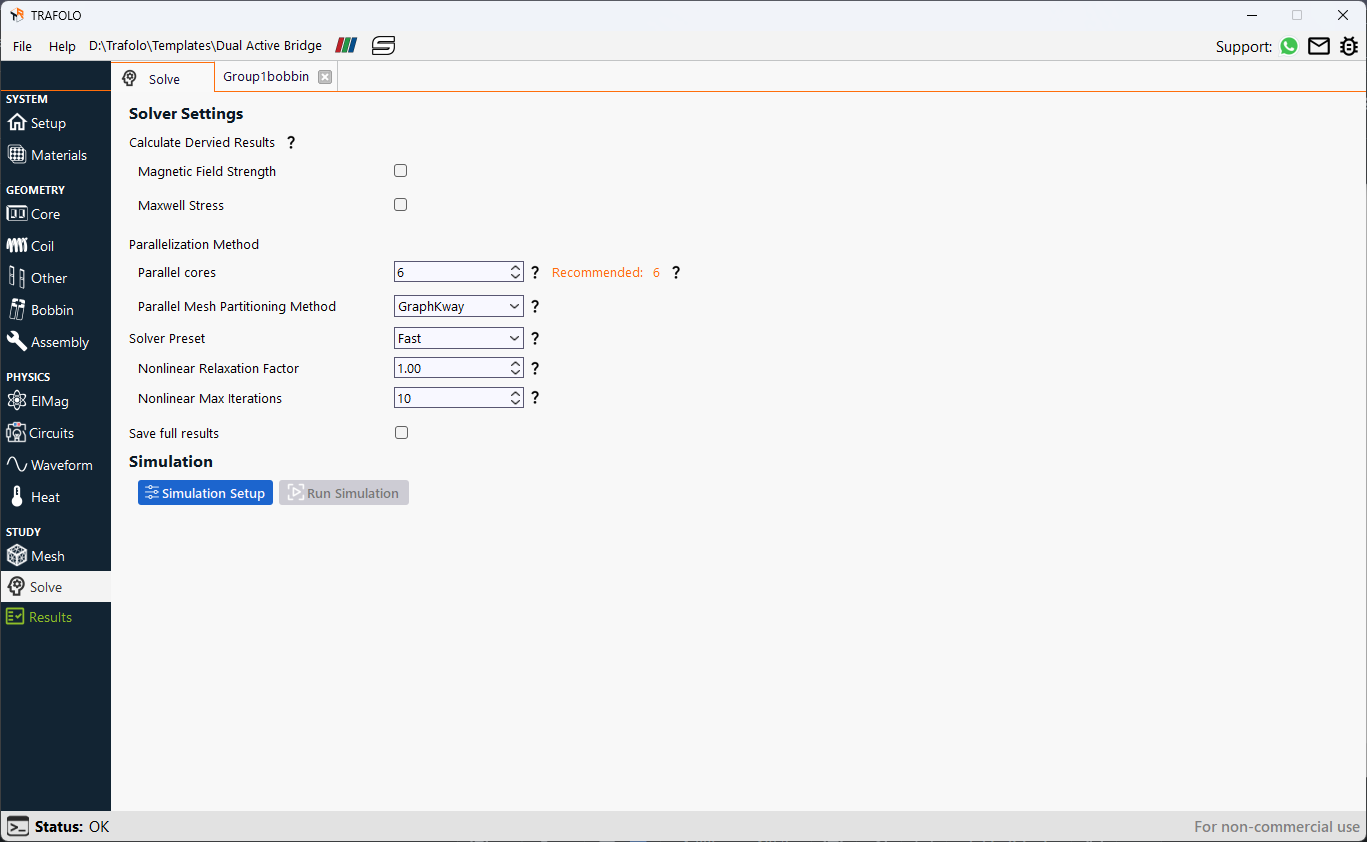Switch to the Mesh study panel
Viewport: 1367px width, 842px height.
pyautogui.click(x=46, y=555)
